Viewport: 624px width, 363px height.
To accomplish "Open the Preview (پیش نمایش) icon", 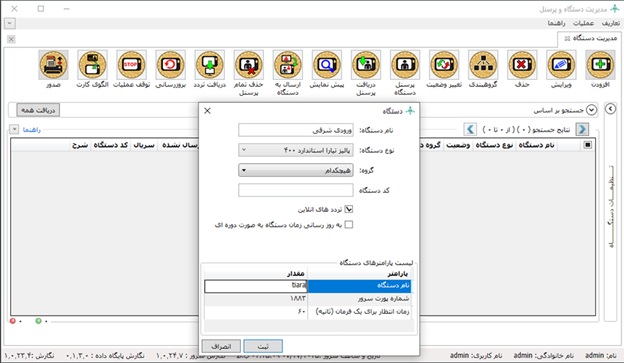I will tap(326, 65).
